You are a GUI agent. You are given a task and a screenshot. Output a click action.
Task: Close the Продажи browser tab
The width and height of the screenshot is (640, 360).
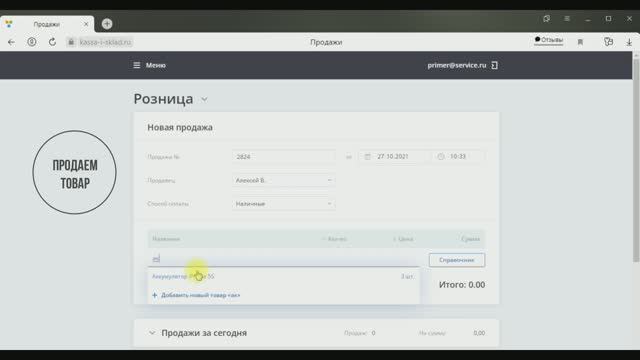point(86,24)
